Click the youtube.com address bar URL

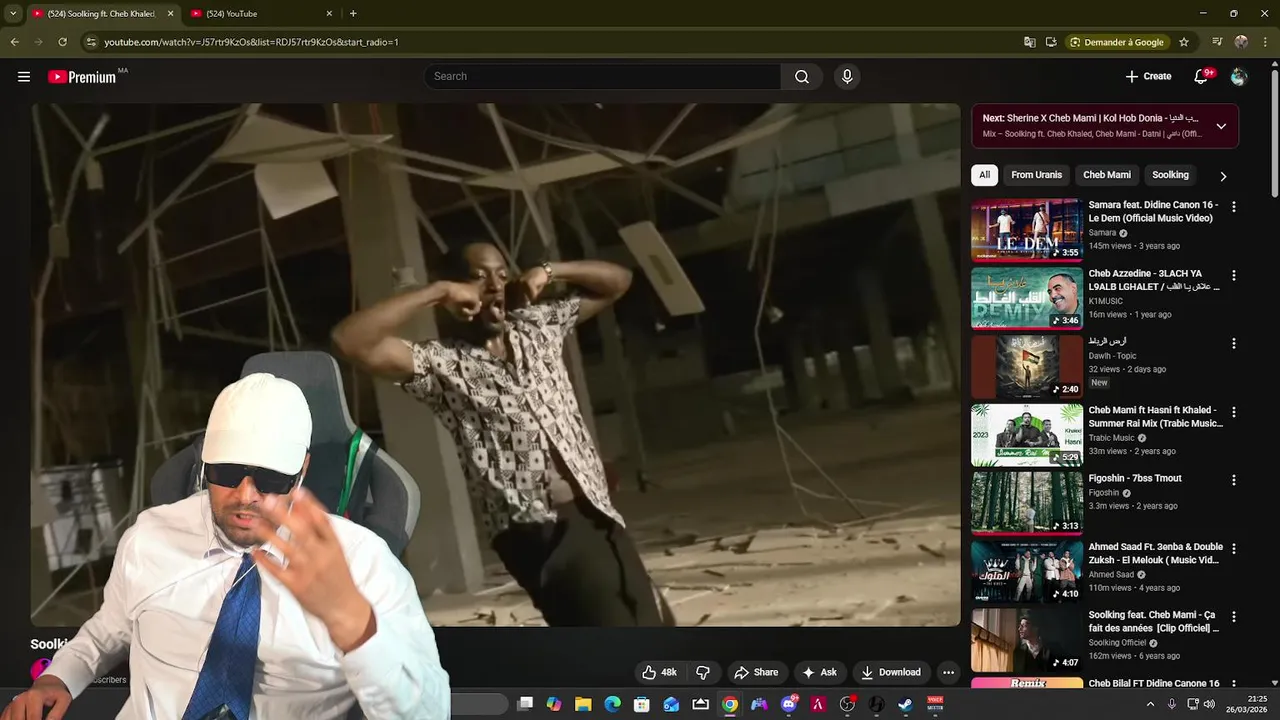tap(251, 42)
